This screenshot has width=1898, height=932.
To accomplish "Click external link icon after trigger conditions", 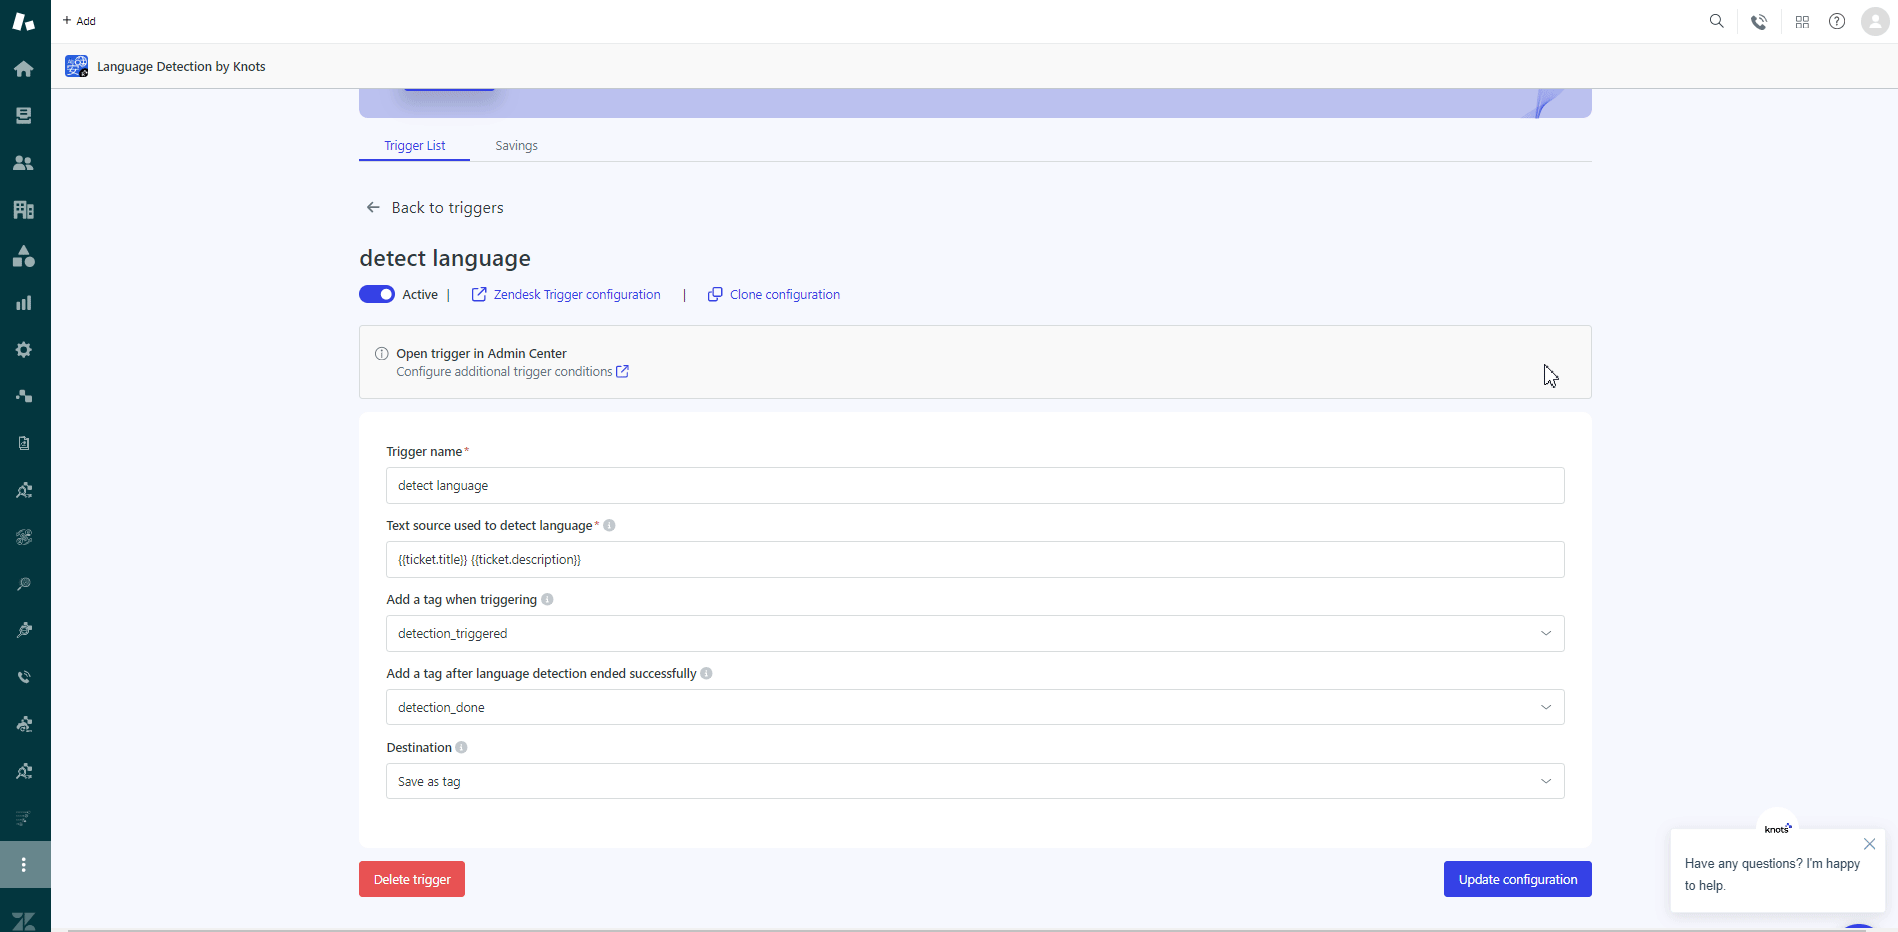I will (x=622, y=371).
